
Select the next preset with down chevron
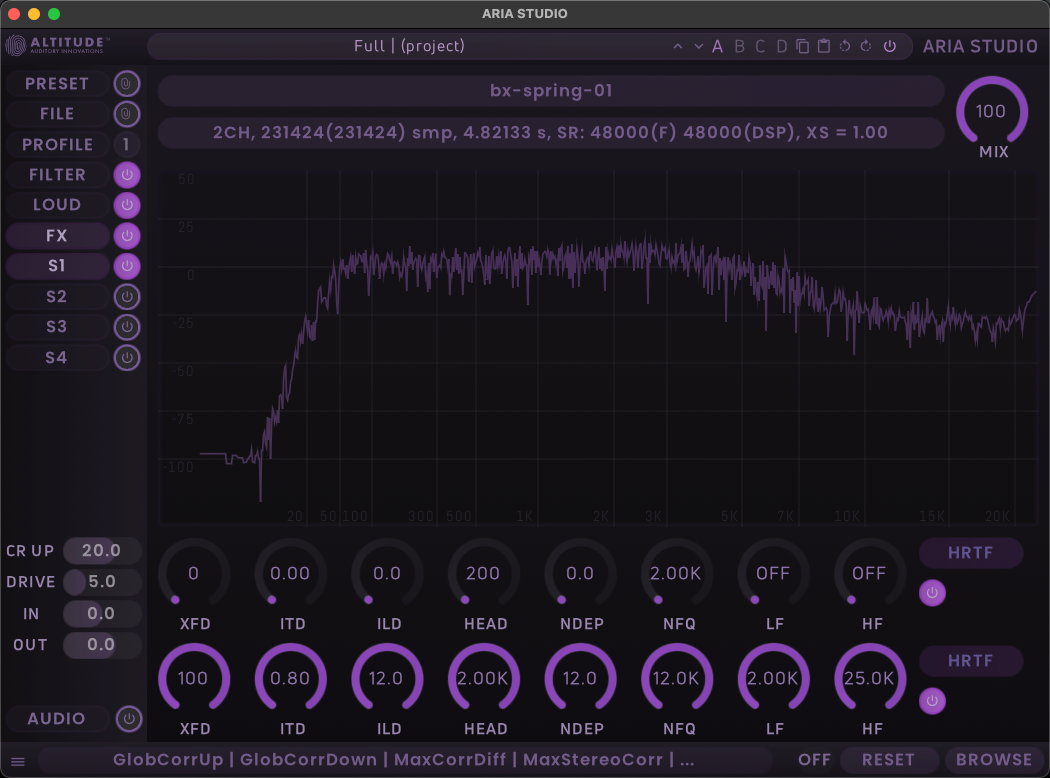click(698, 46)
